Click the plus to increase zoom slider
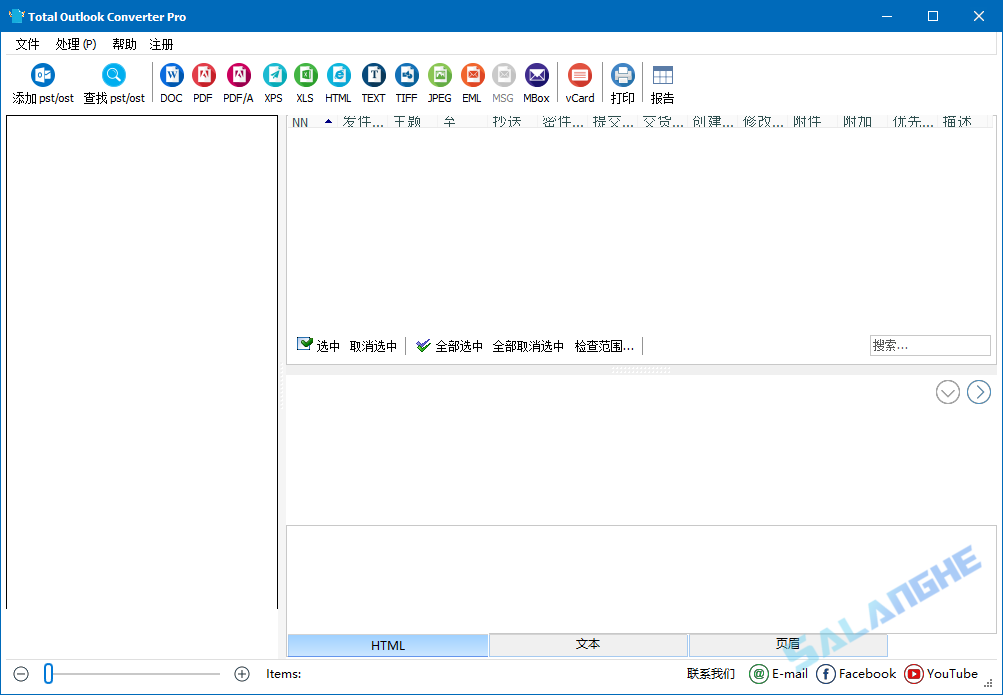The width and height of the screenshot is (1003, 695). coord(241,673)
